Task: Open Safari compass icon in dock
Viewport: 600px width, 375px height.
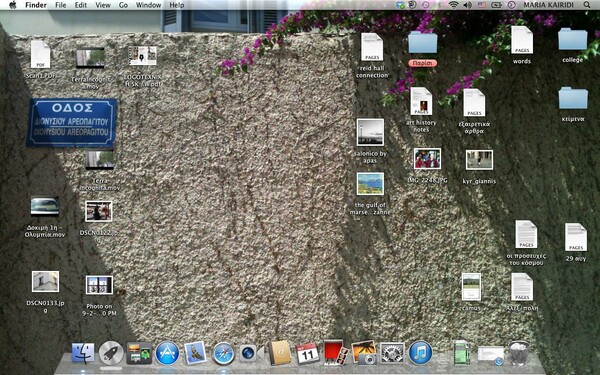Action: click(x=223, y=353)
